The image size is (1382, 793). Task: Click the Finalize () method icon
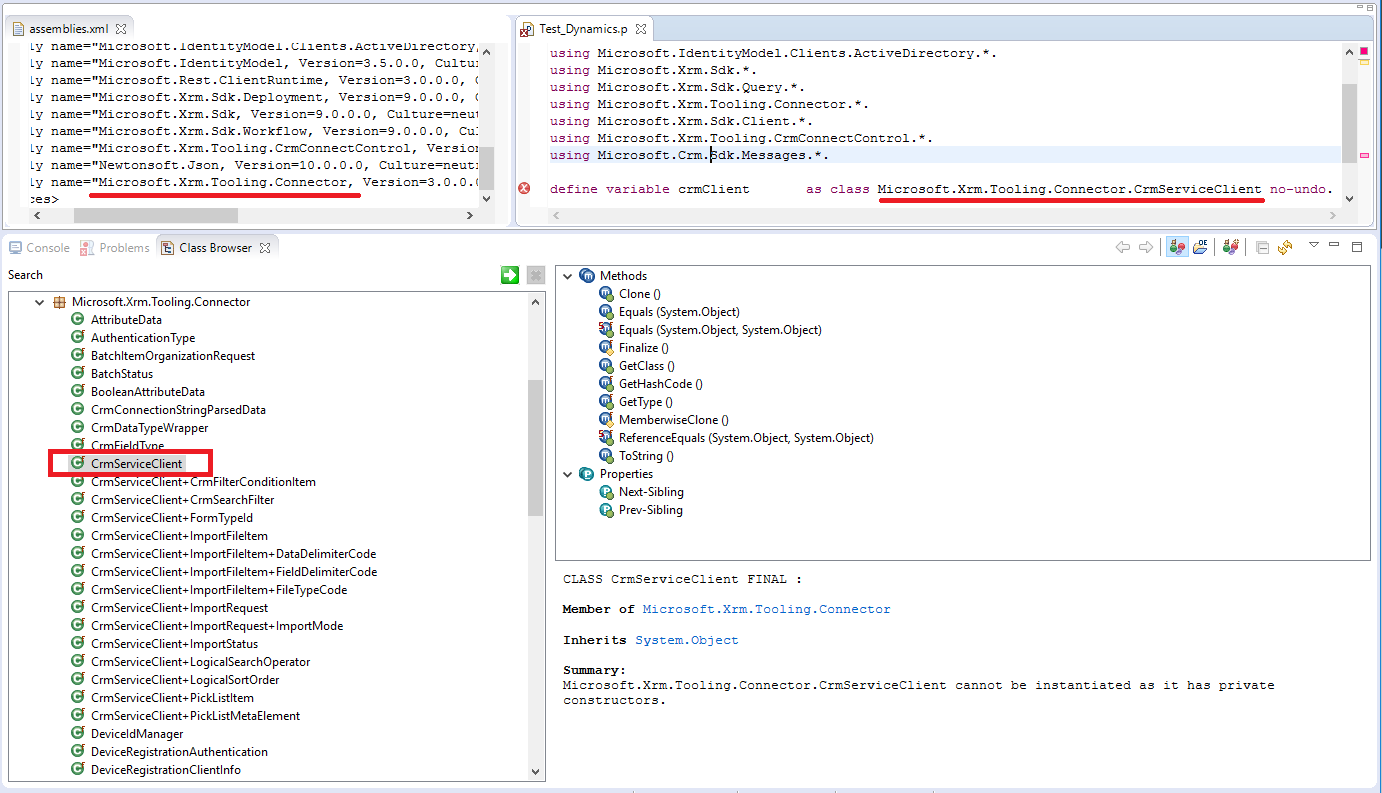pos(605,348)
